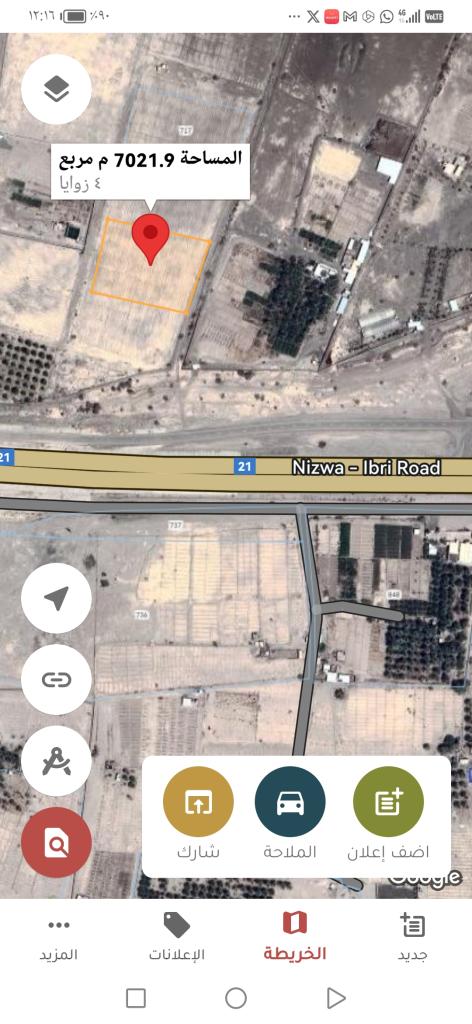The width and height of the screenshot is (472, 1024).
Task: Copy link with the chain icon
Action: pos(56,680)
